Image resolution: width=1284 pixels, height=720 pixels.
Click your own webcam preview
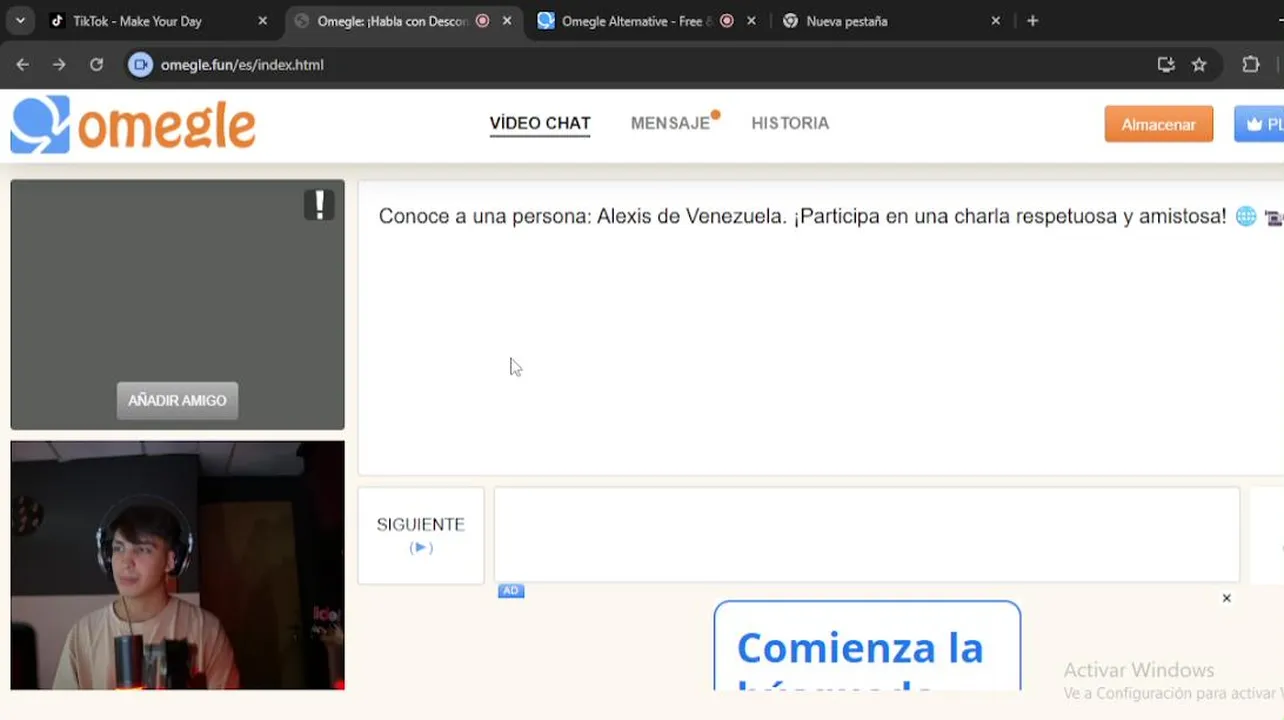pyautogui.click(x=177, y=565)
